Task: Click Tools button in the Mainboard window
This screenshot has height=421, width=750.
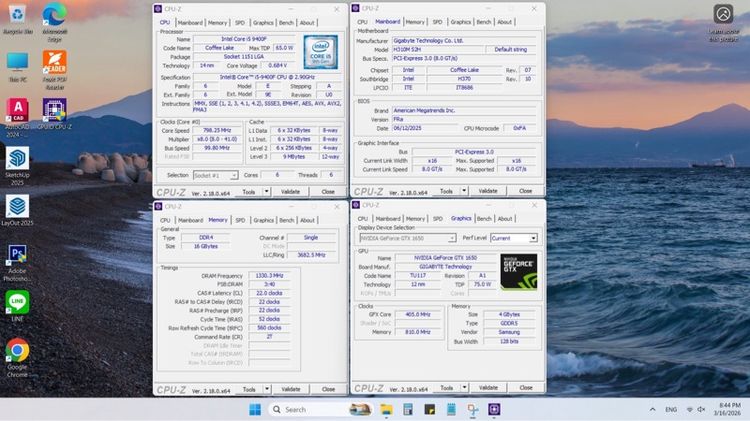Action: coord(446,191)
